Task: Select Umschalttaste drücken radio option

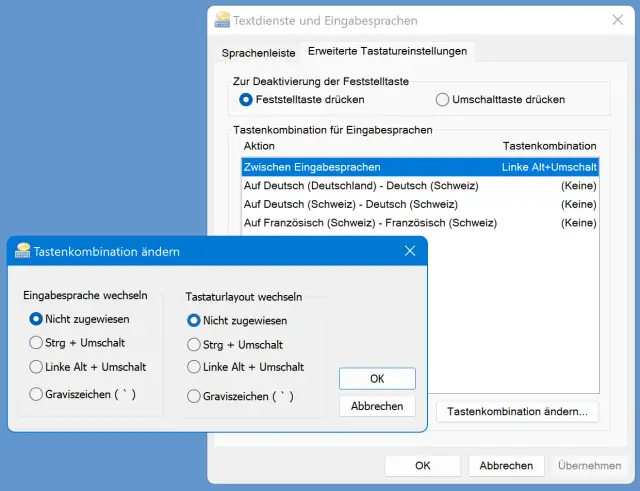Action: click(x=443, y=100)
